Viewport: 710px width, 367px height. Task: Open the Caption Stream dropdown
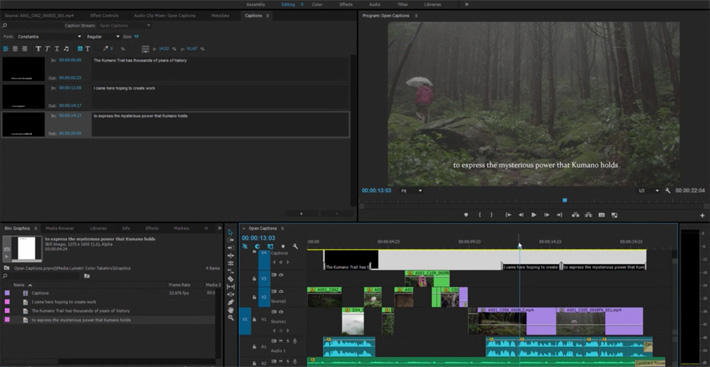coord(124,26)
